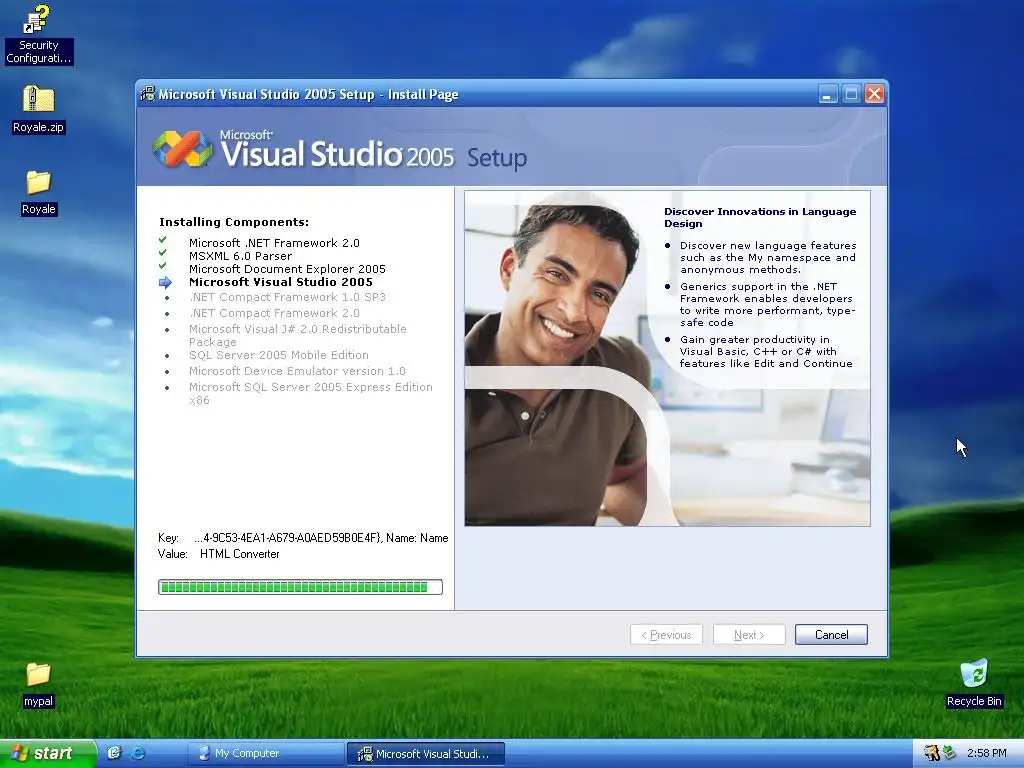Click 'Discover Innovations in Language Design' heading
The height and width of the screenshot is (768, 1024).
(x=760, y=217)
